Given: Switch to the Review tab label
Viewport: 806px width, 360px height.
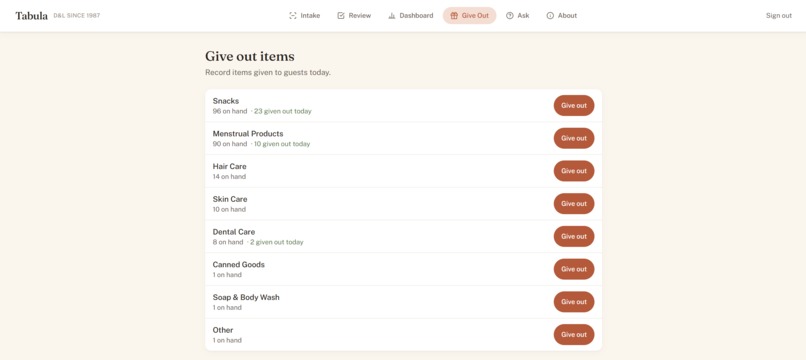Looking at the screenshot, I should (x=360, y=15).
